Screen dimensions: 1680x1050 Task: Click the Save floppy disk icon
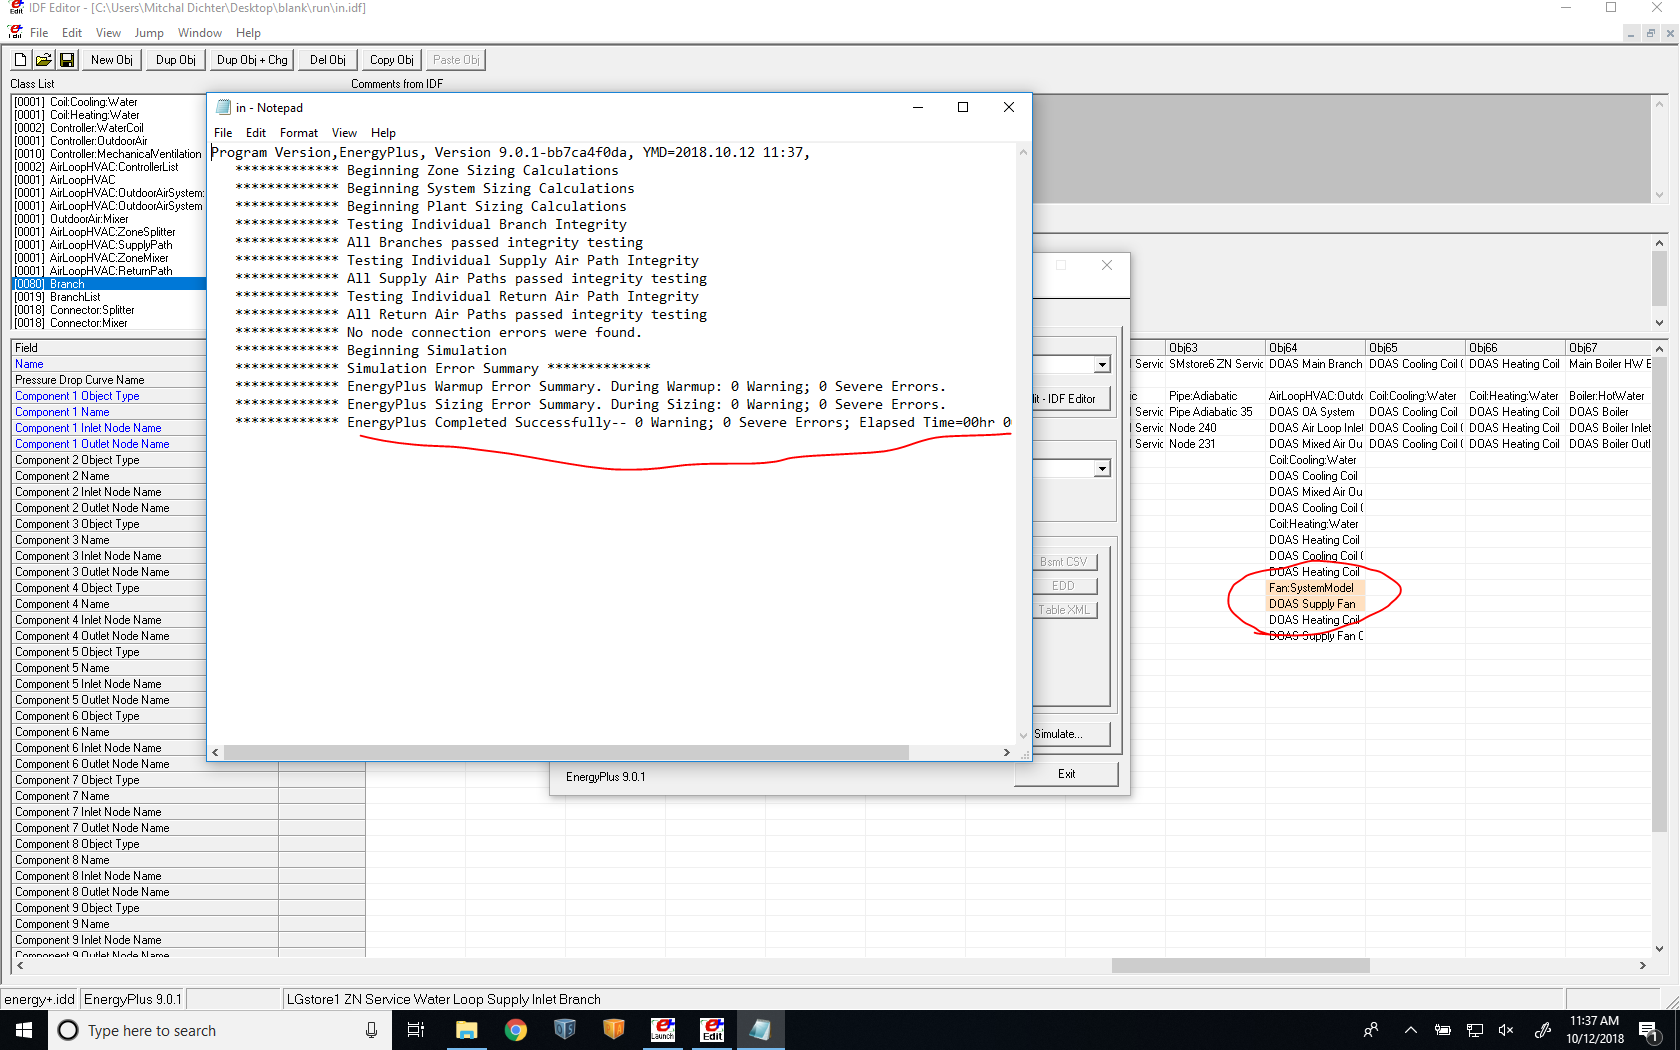tap(66, 60)
